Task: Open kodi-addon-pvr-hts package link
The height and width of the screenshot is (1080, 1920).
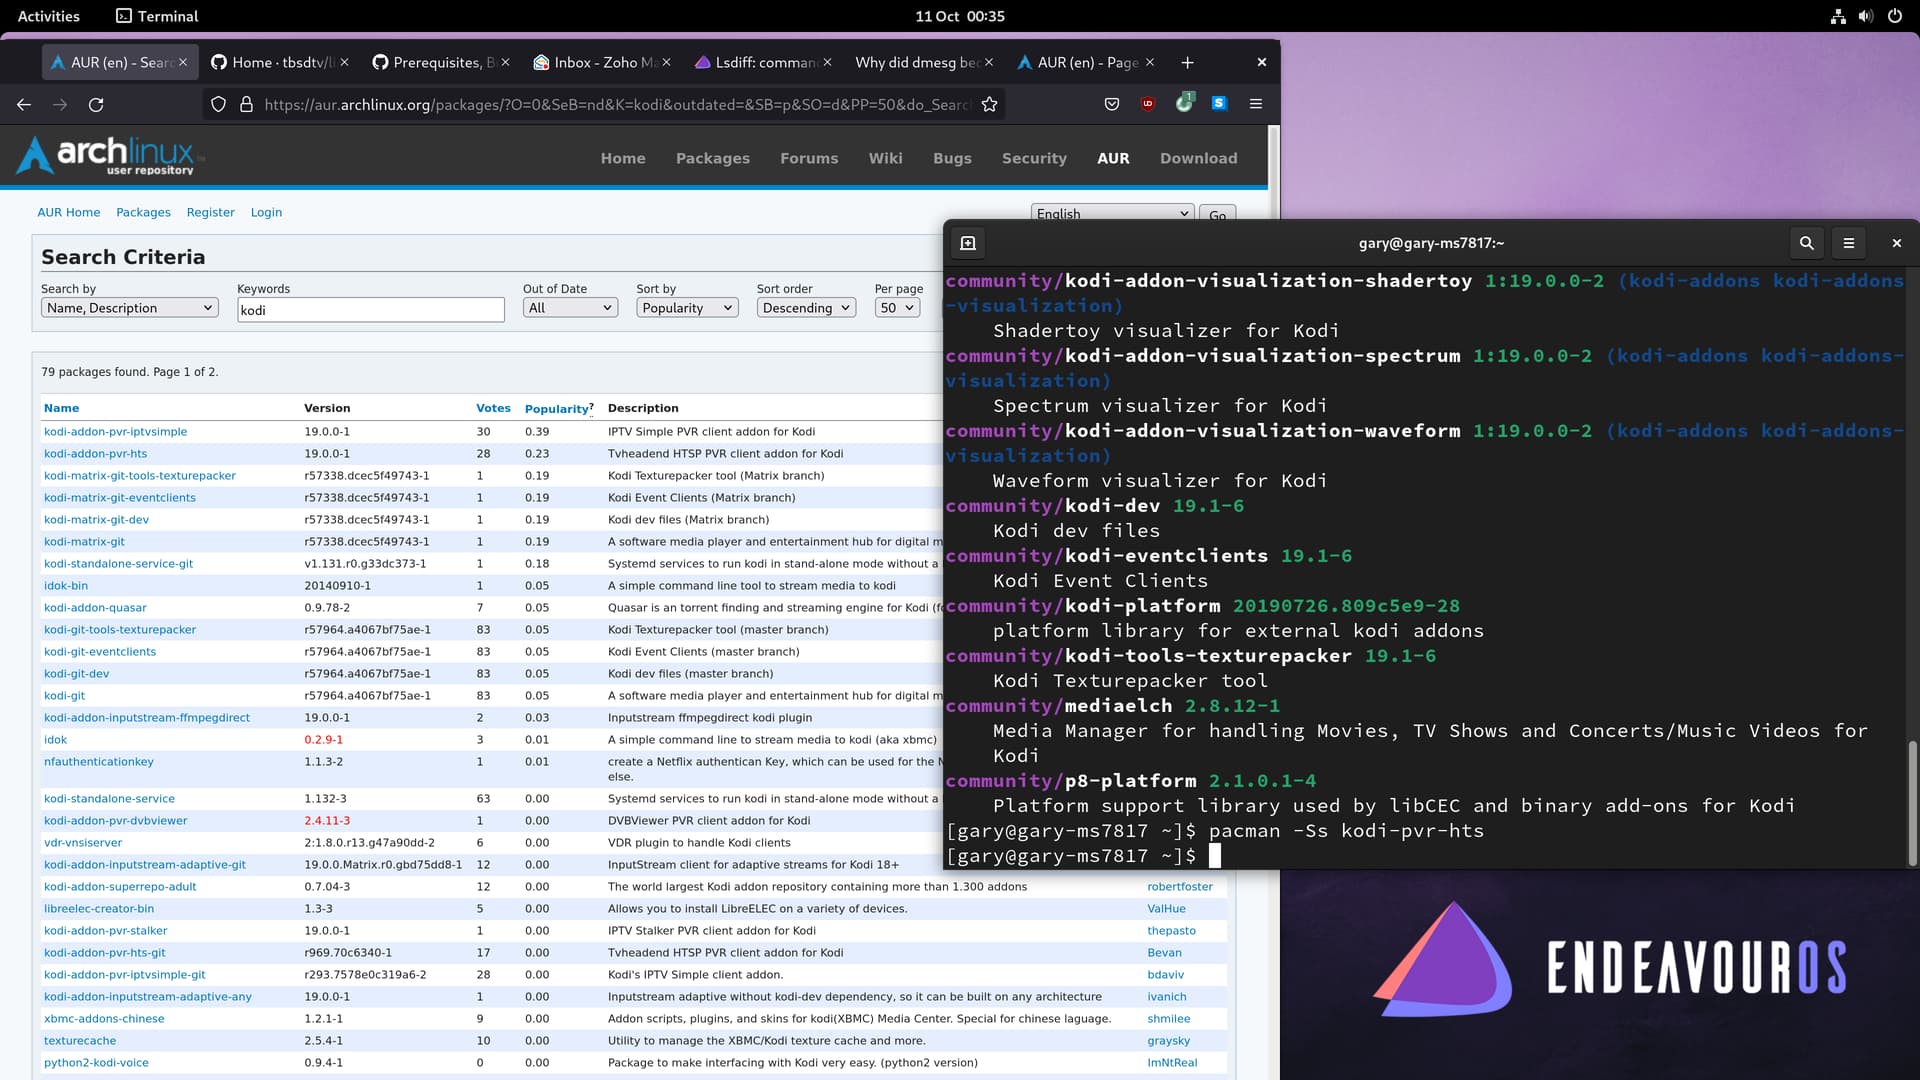Action: click(x=95, y=453)
